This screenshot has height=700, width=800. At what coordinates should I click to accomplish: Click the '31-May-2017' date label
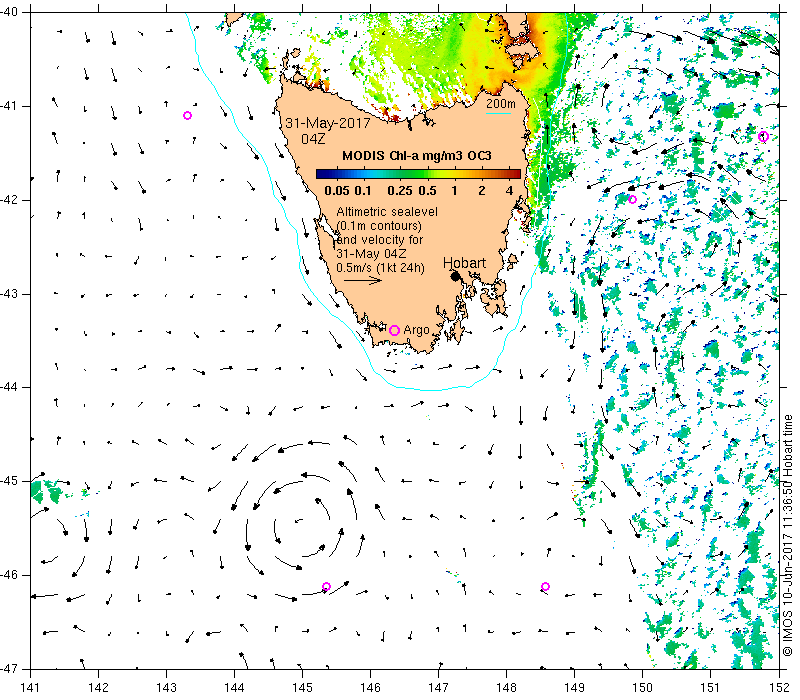328,123
